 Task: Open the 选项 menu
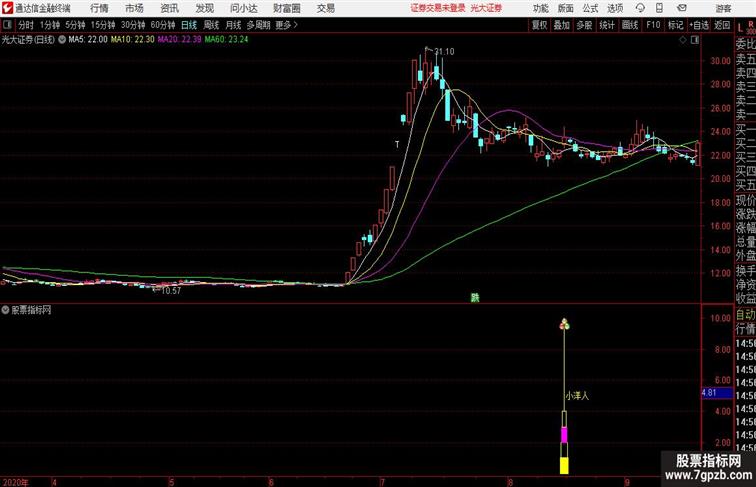[x=615, y=8]
